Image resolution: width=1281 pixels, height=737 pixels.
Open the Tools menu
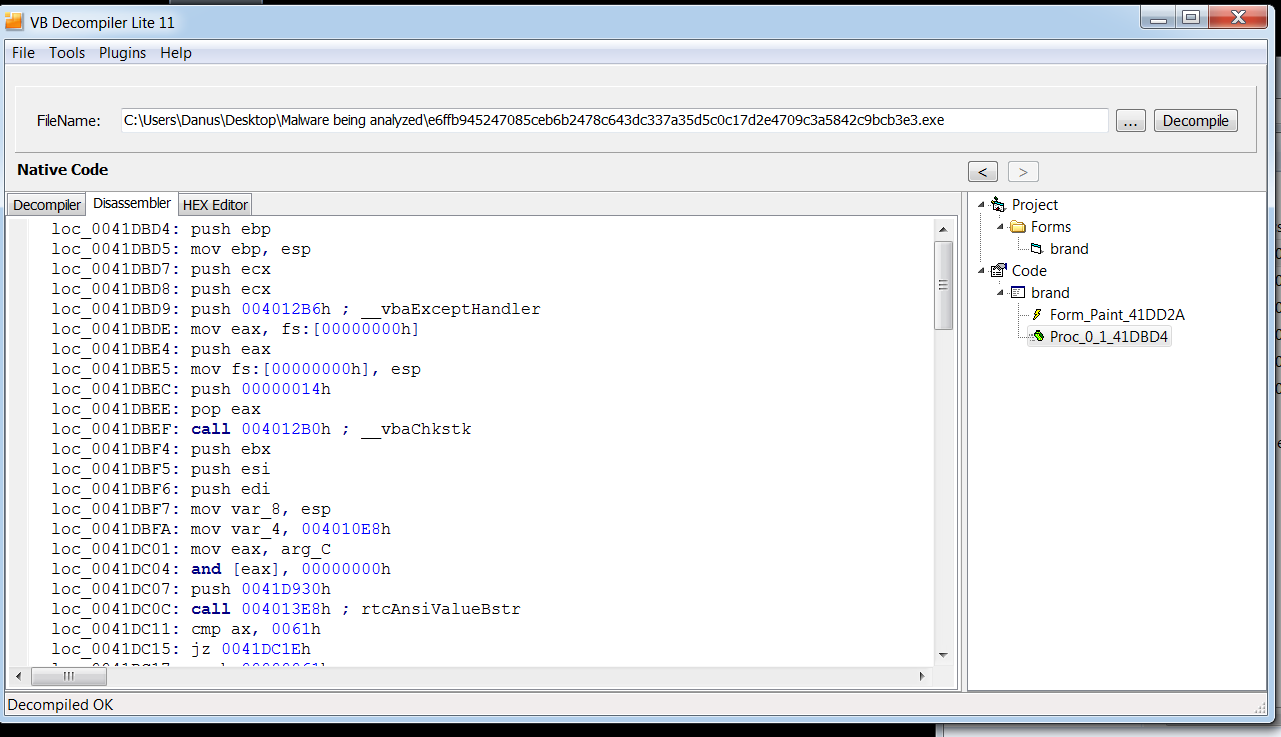click(67, 53)
